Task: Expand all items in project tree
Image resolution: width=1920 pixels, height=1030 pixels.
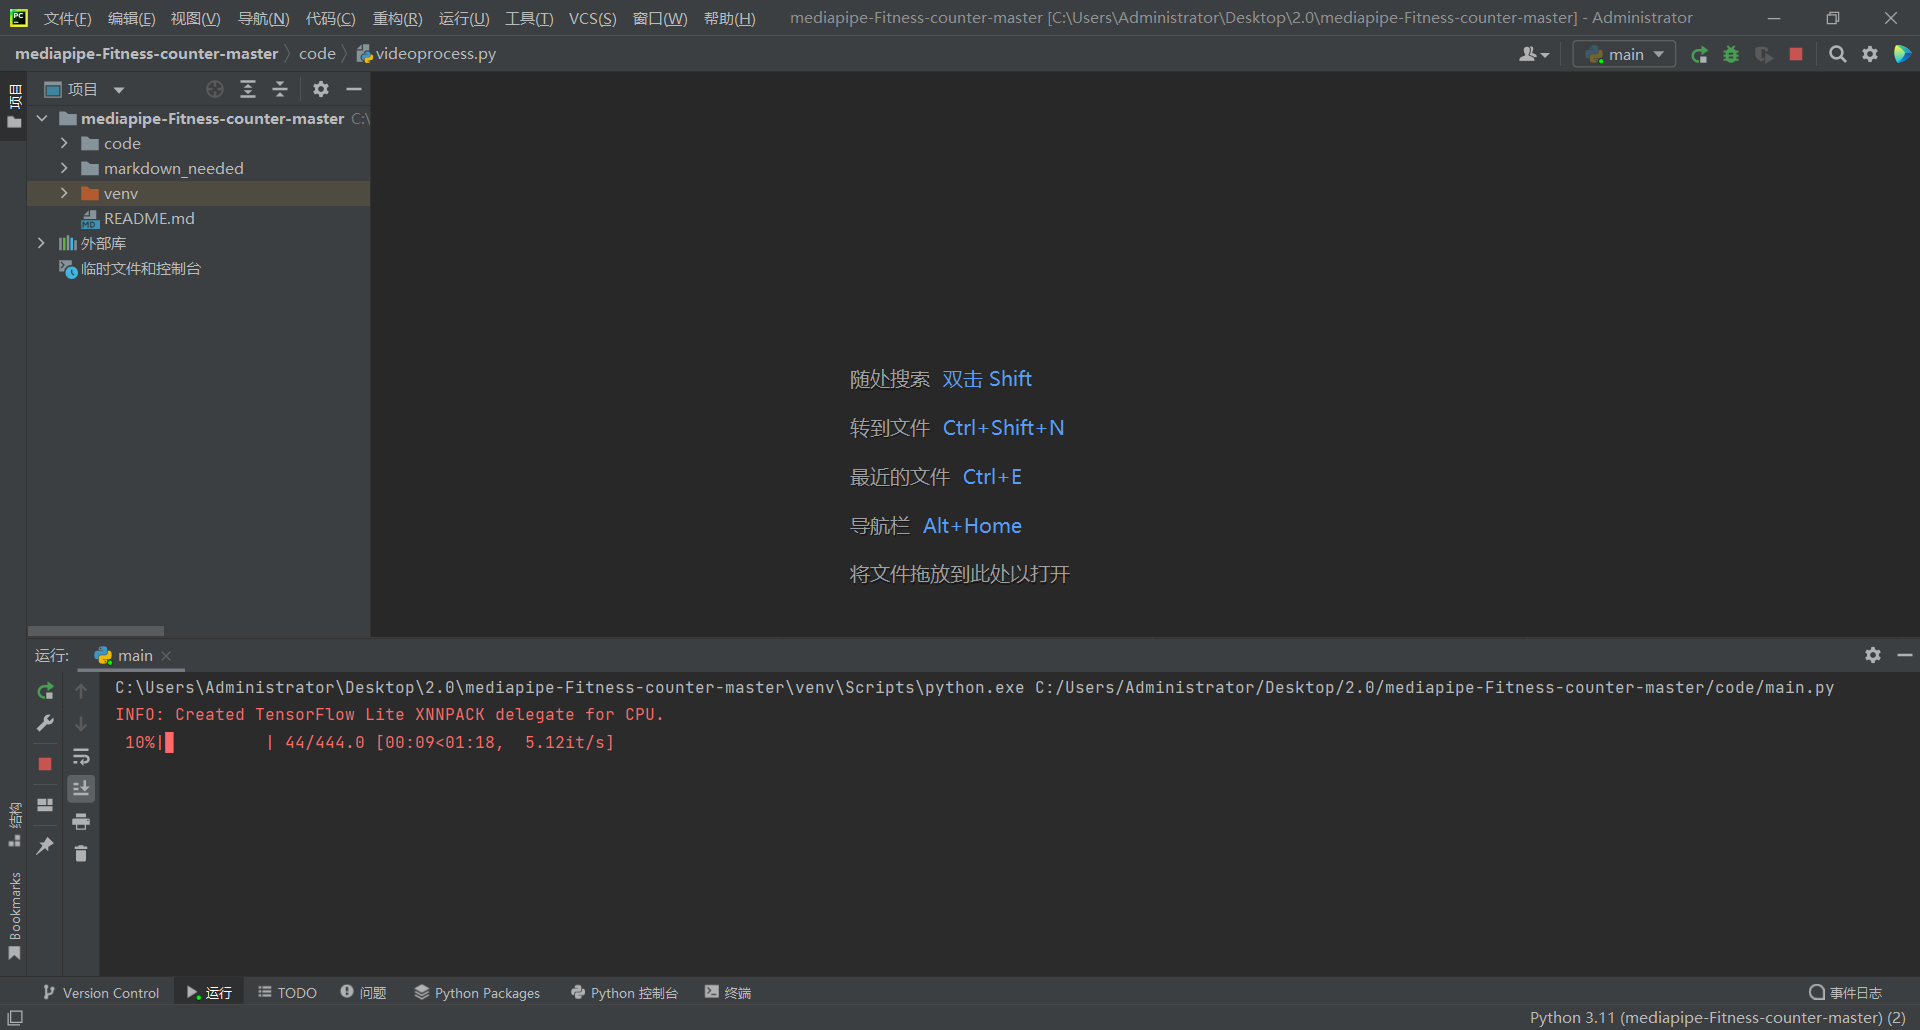Action: click(248, 89)
